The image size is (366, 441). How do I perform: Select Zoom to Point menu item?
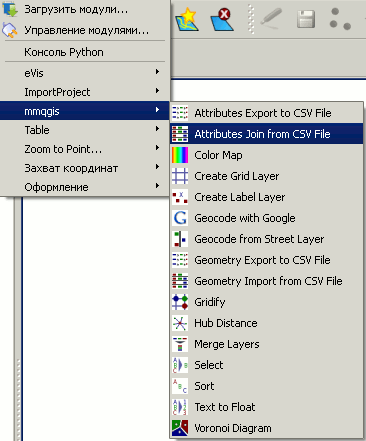85,149
